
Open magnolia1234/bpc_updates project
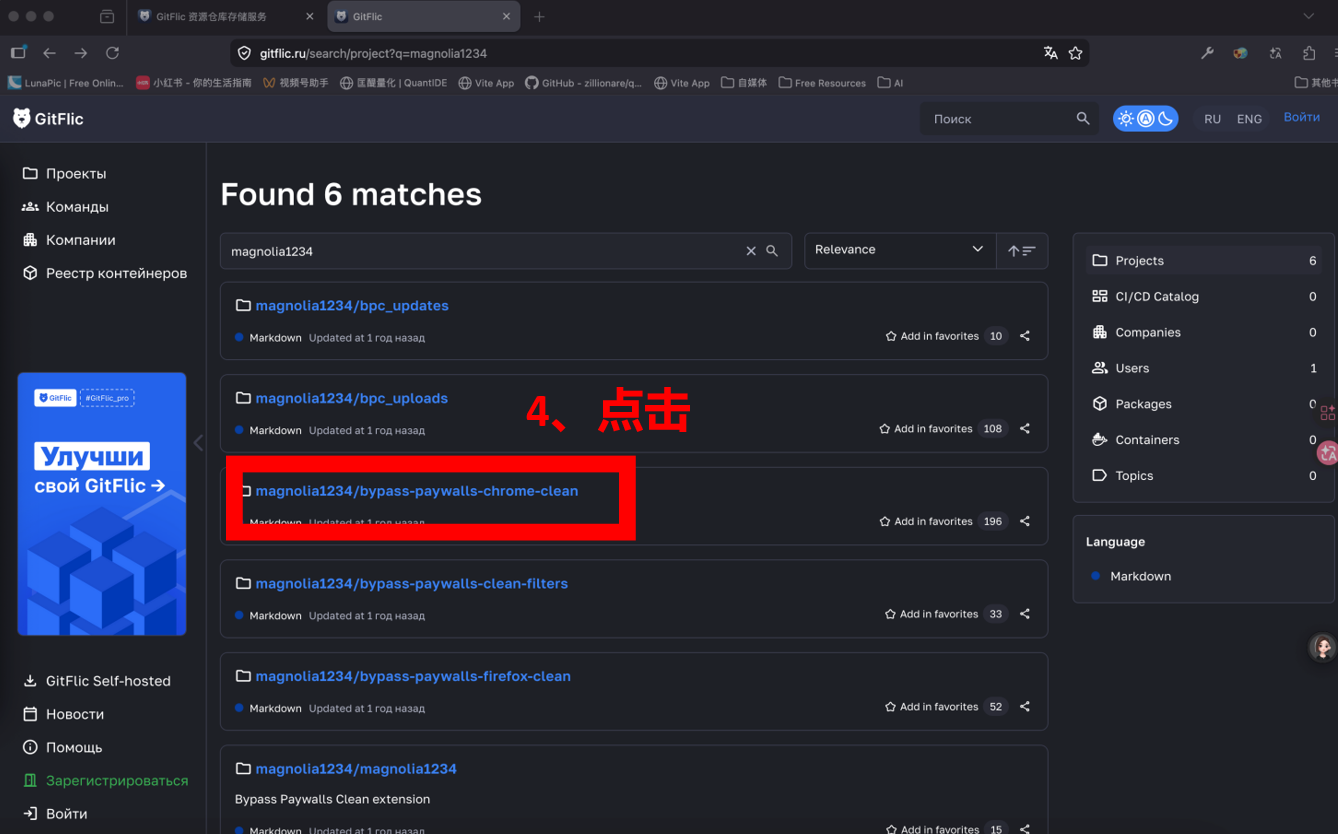(352, 305)
